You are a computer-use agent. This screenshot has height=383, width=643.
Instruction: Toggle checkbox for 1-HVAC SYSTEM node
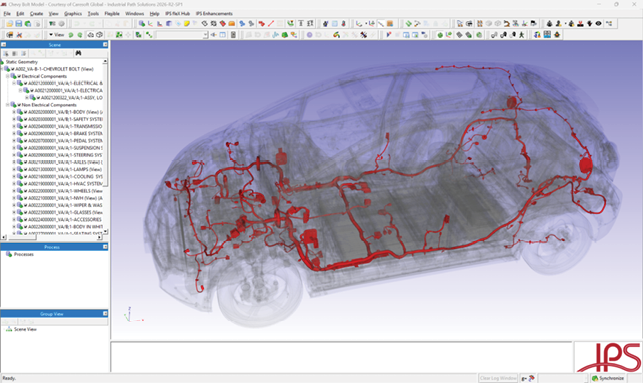click(25, 184)
